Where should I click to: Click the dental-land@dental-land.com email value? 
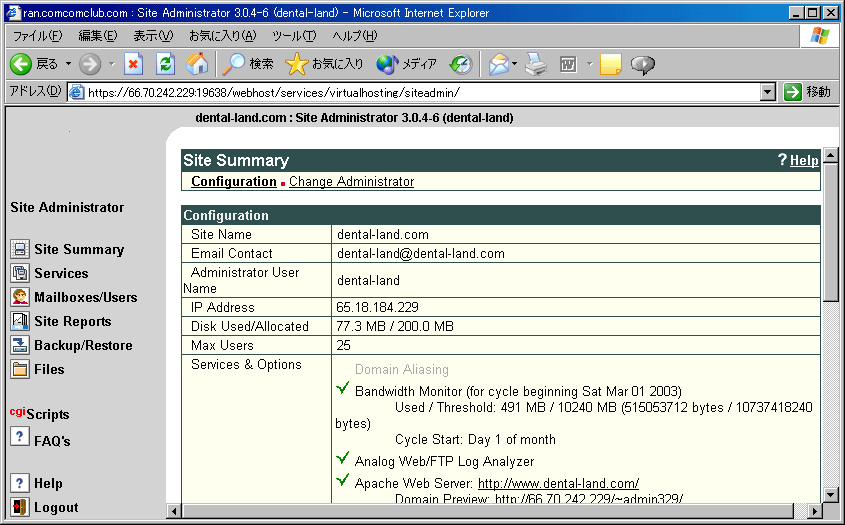(421, 253)
